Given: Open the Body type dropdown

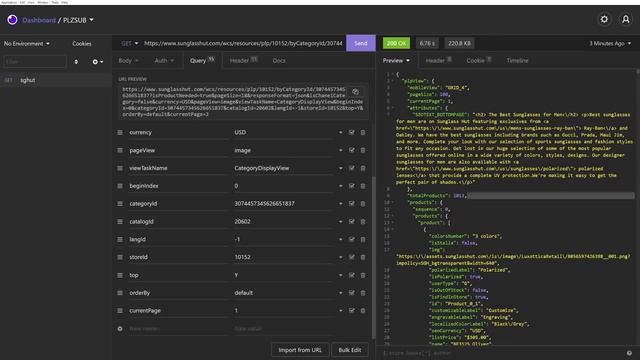Looking at the screenshot, I should [128, 60].
